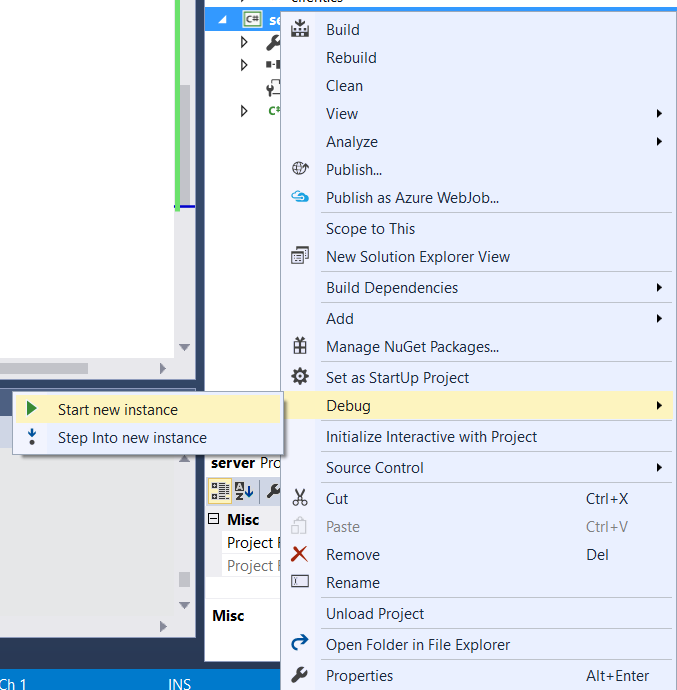Click the Cut scissors icon
677x690 pixels.
pyautogui.click(x=300, y=498)
